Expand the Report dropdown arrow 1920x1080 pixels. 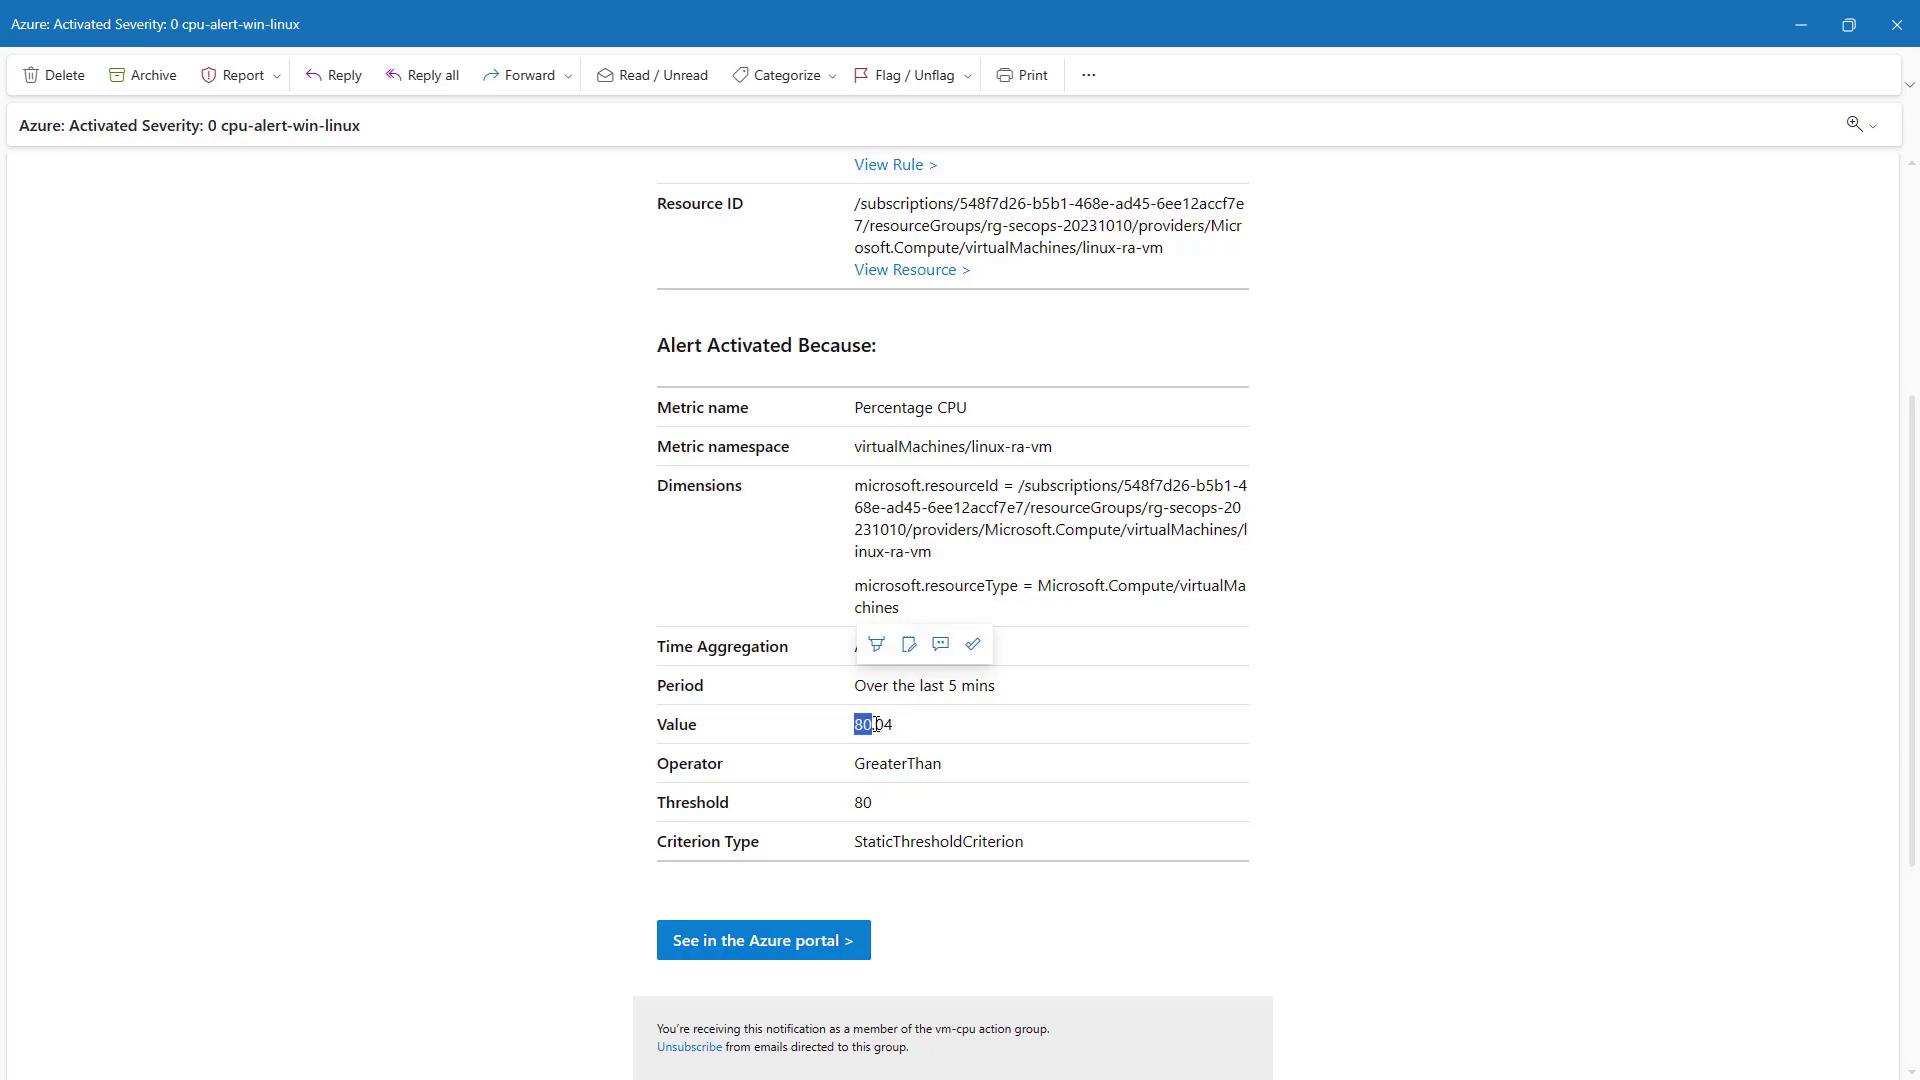tap(277, 76)
